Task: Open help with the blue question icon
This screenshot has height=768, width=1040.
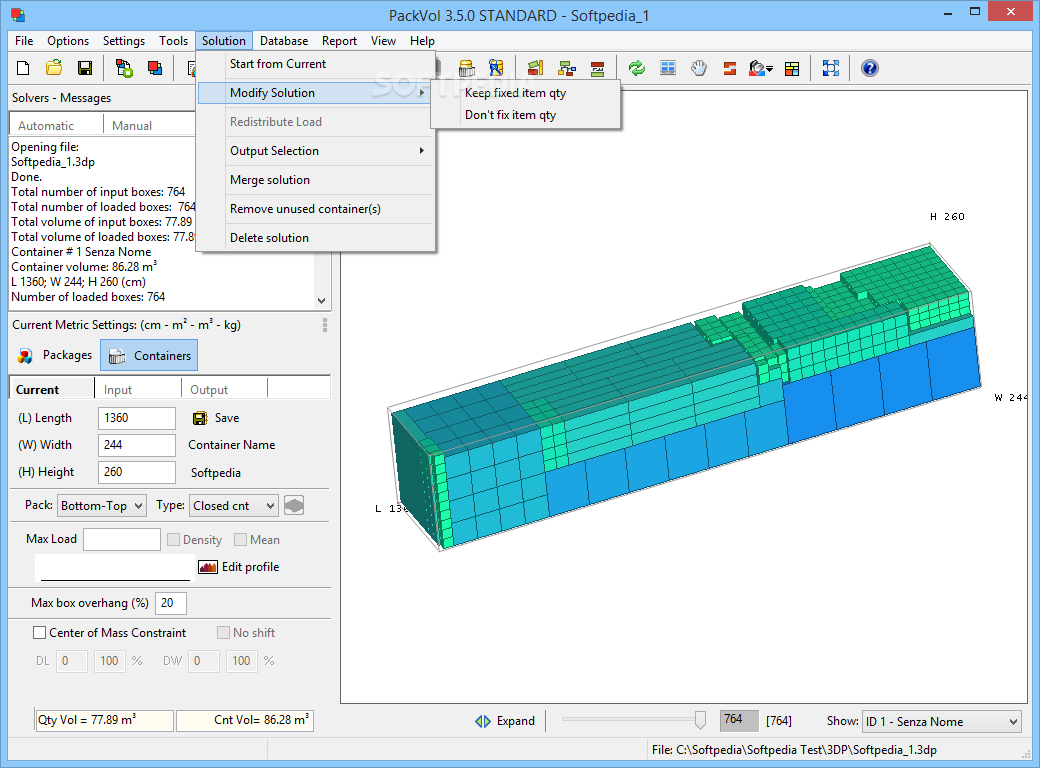Action: pyautogui.click(x=870, y=68)
